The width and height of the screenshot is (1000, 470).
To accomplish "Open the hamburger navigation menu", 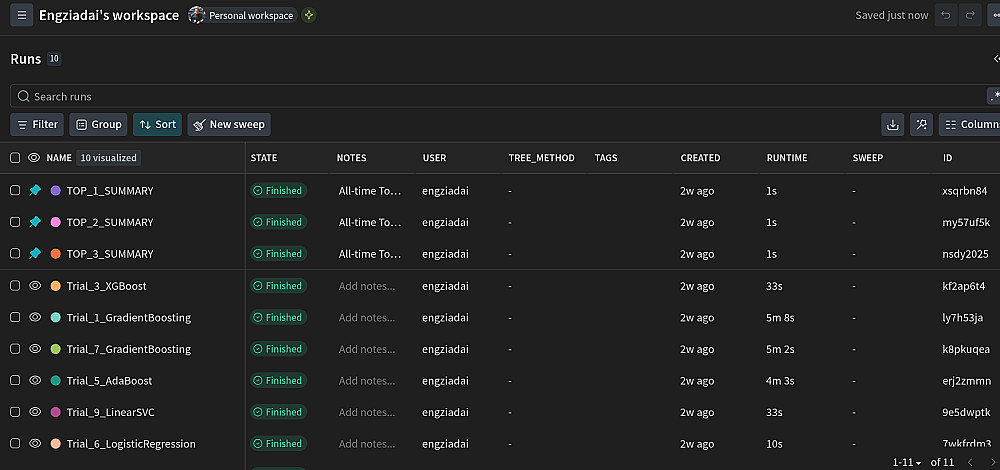I will pyautogui.click(x=21, y=15).
